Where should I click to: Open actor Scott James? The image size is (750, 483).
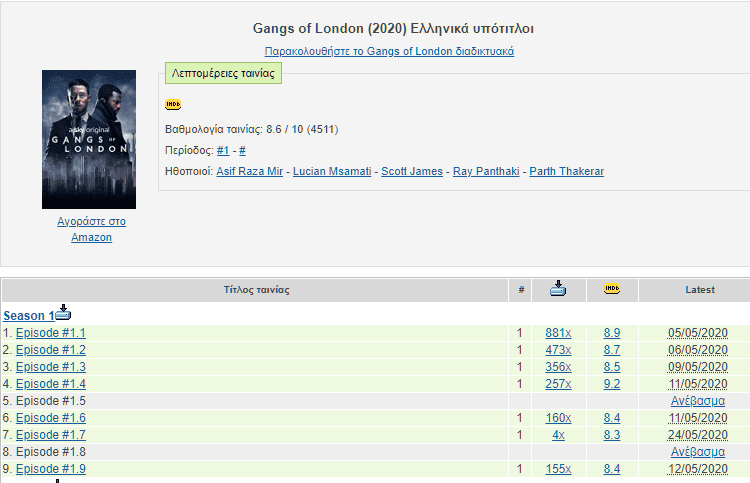click(x=412, y=171)
